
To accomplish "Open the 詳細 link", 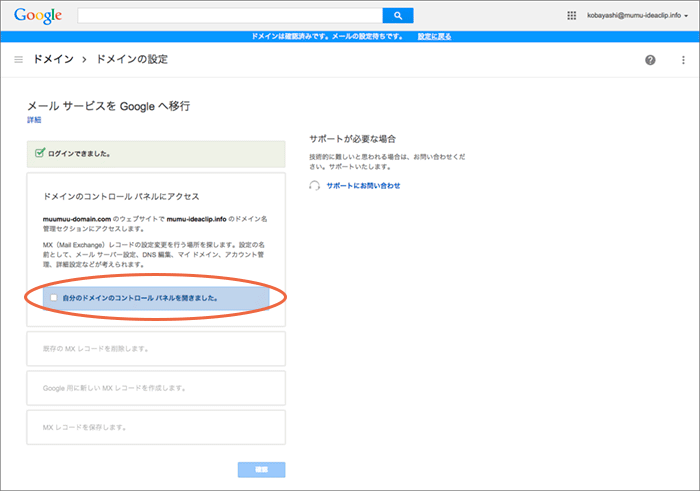I will [34, 120].
